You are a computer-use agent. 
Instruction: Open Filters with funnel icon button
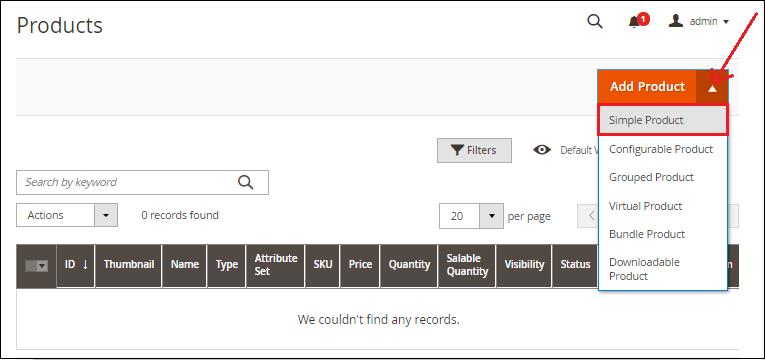474,150
